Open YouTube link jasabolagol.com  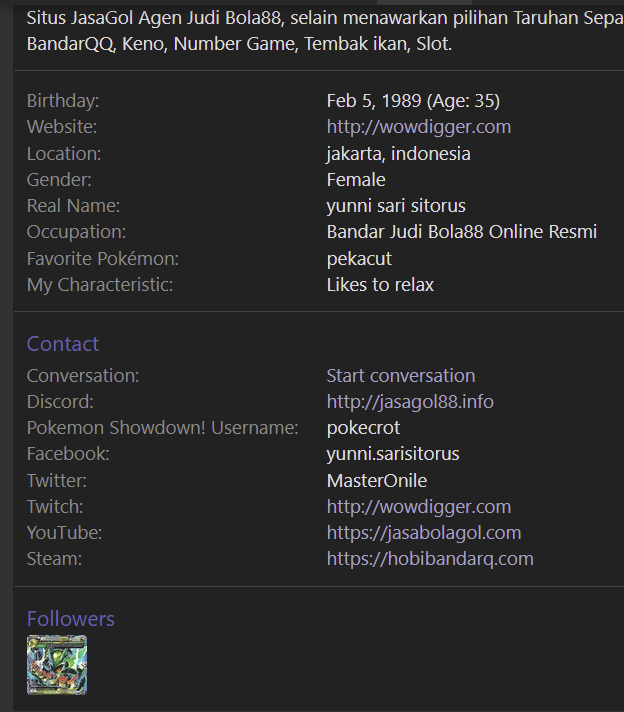pos(424,533)
